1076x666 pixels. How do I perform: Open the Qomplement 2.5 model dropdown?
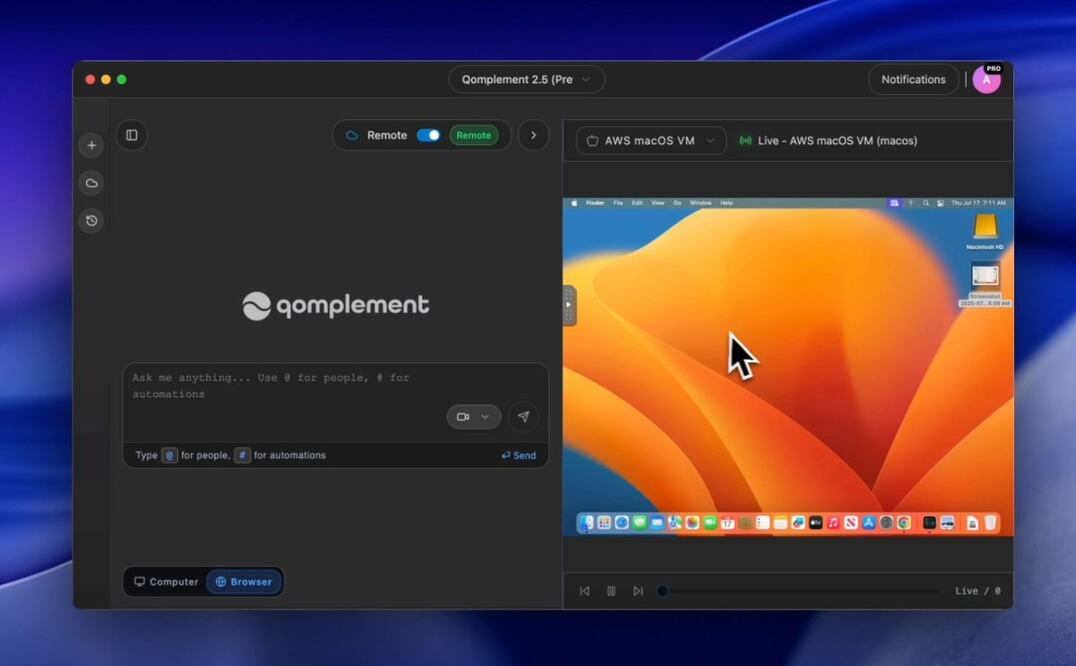coord(526,80)
